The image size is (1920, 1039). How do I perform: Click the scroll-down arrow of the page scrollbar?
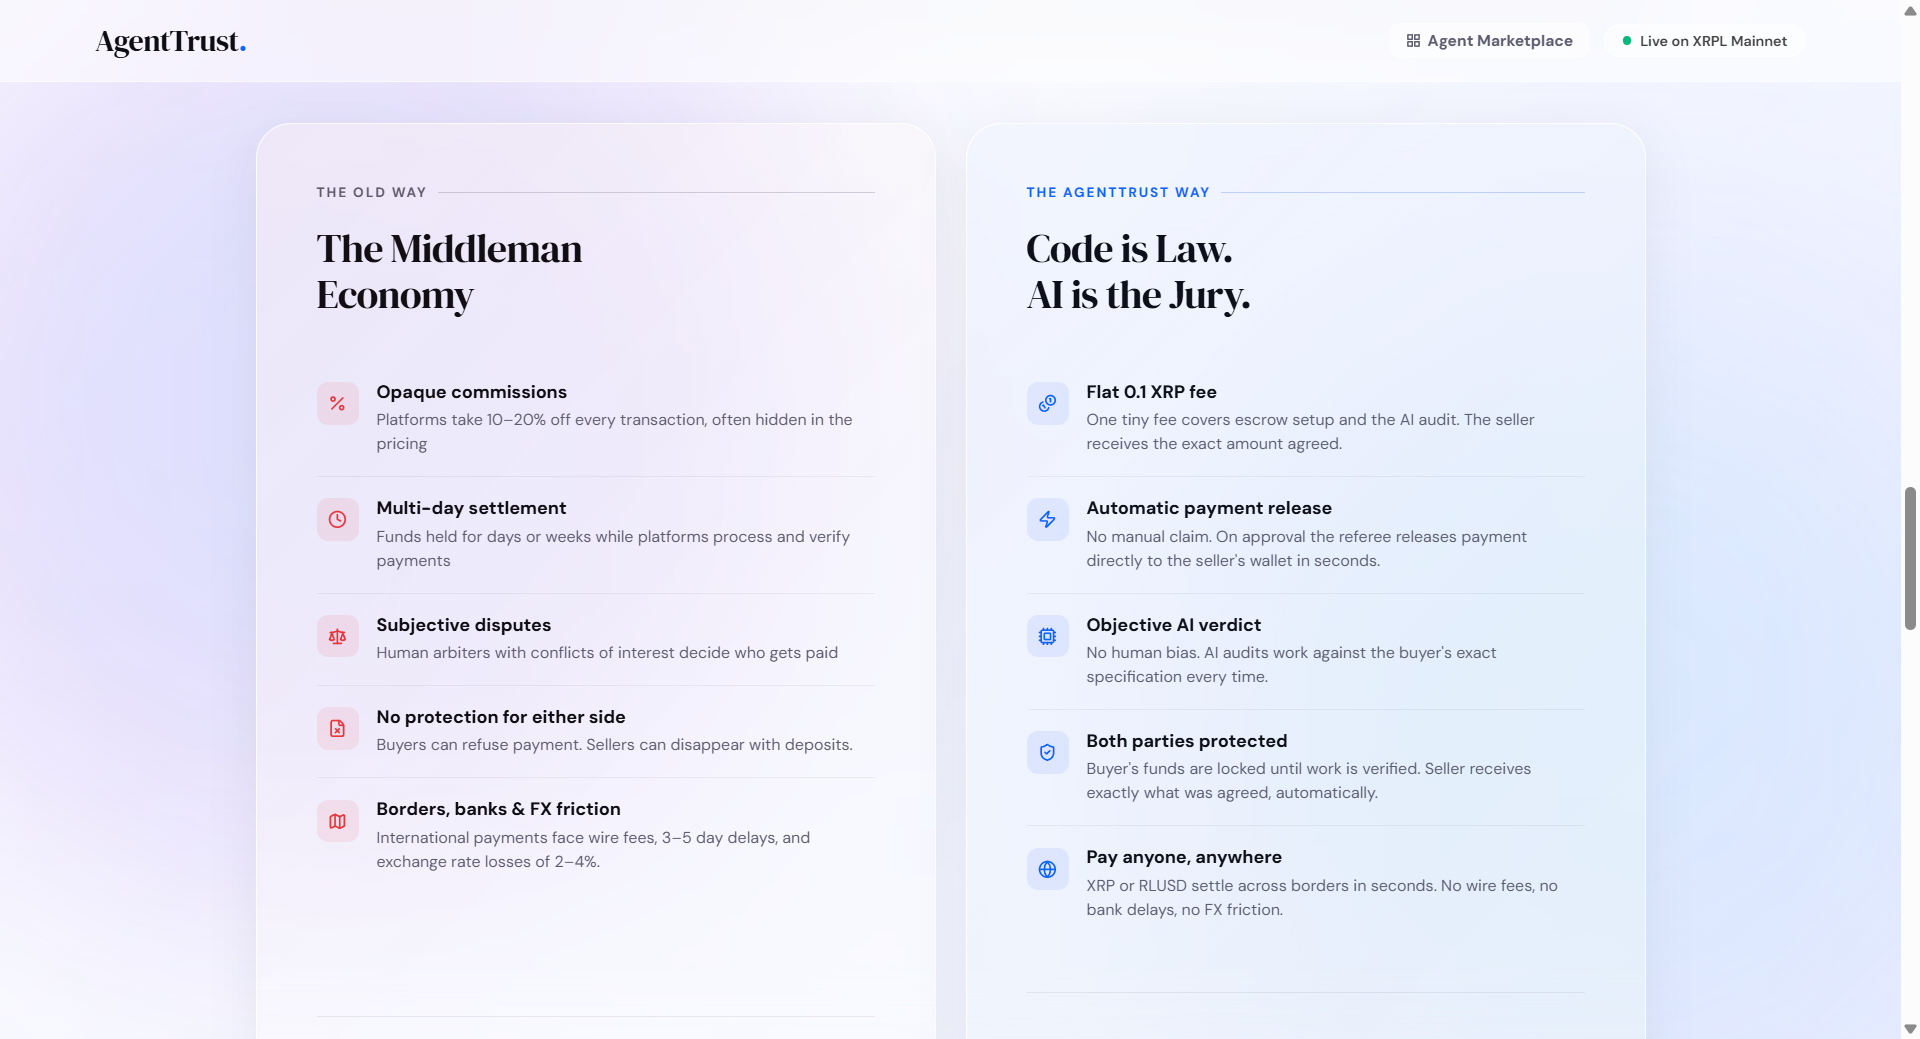1910,1028
